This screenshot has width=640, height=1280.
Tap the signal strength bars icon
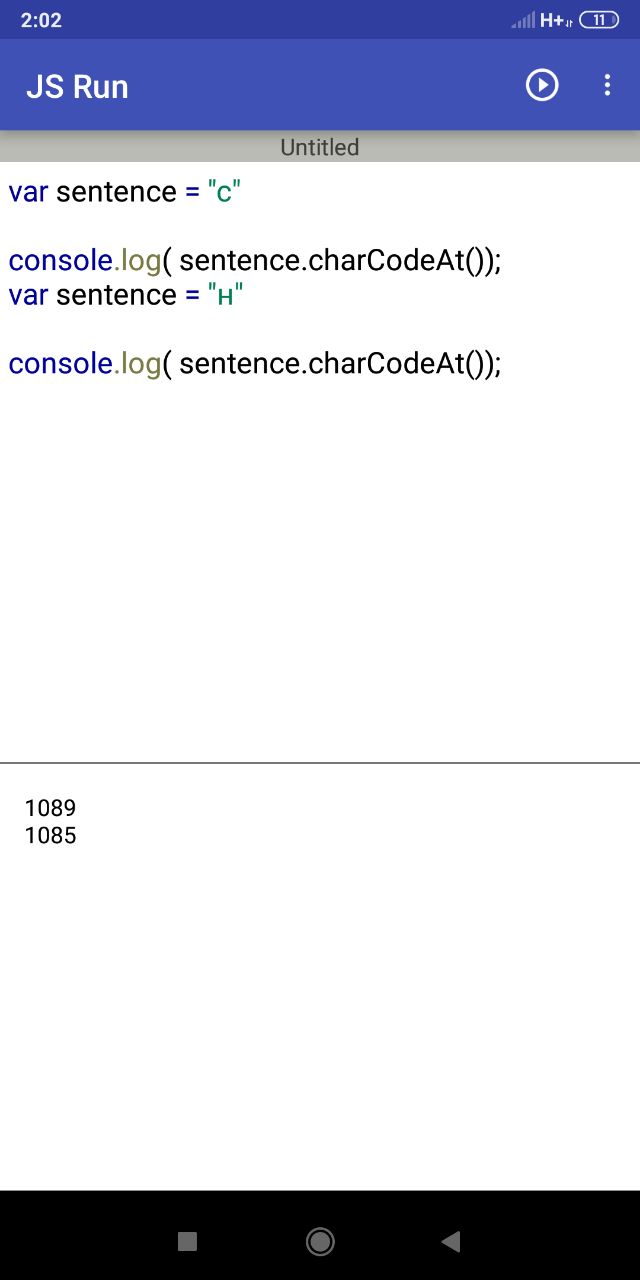(x=523, y=20)
